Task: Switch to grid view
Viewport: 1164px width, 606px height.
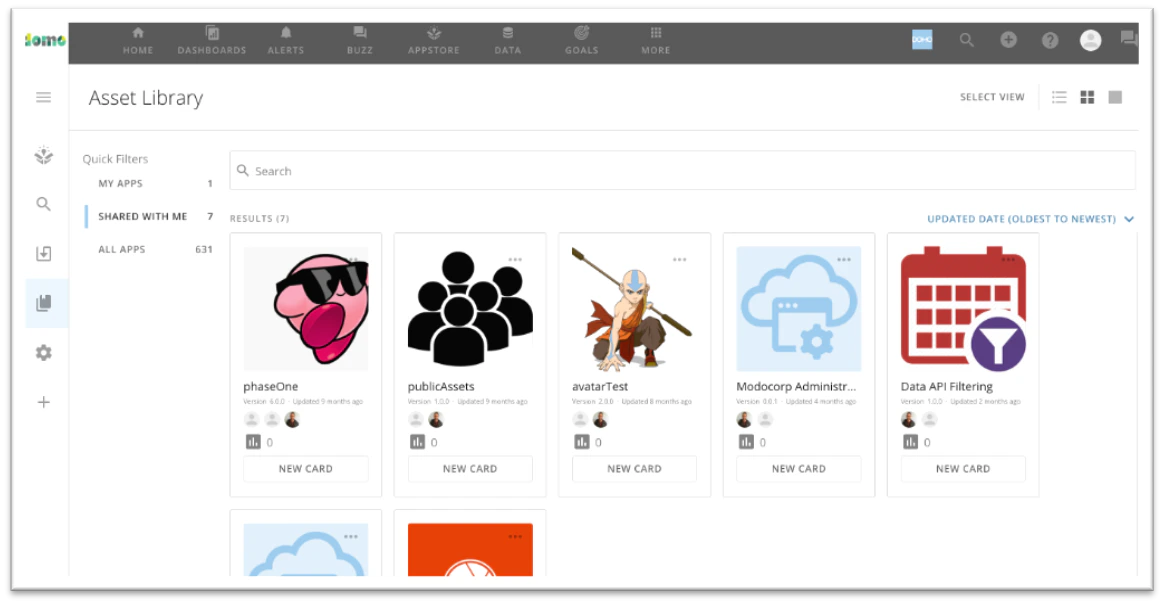Action: point(1088,97)
